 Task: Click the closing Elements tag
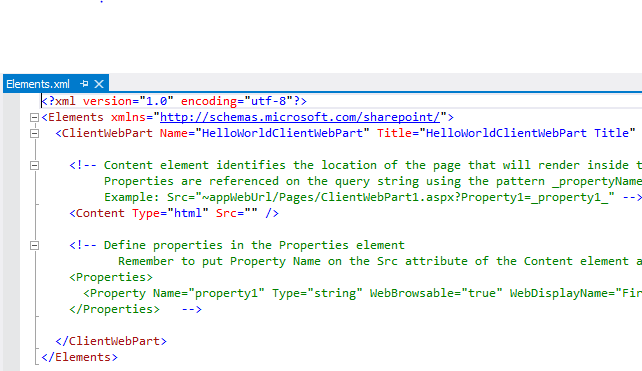tap(79, 357)
